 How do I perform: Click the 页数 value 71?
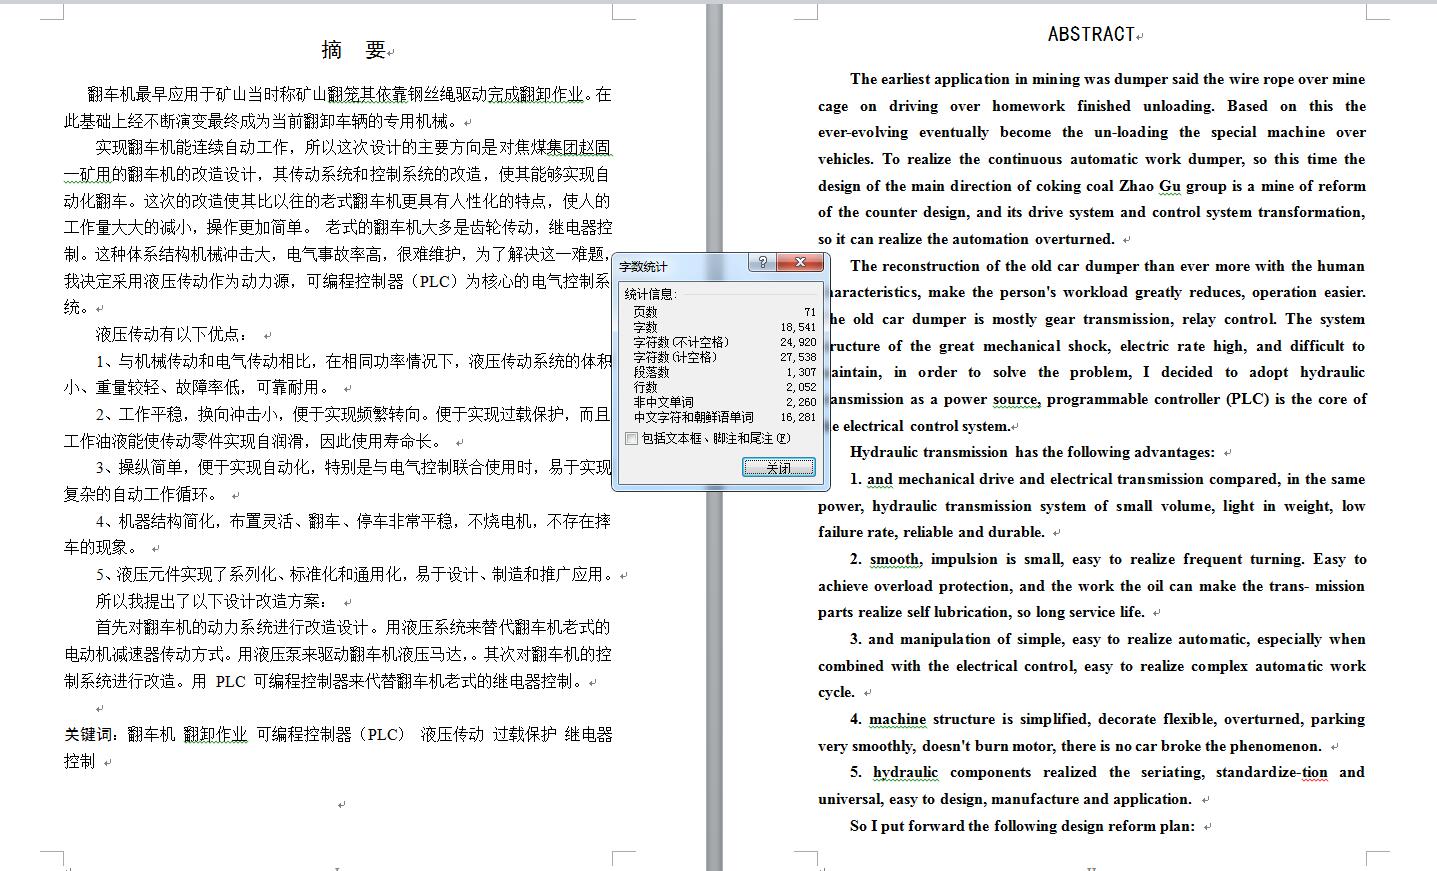tap(809, 312)
